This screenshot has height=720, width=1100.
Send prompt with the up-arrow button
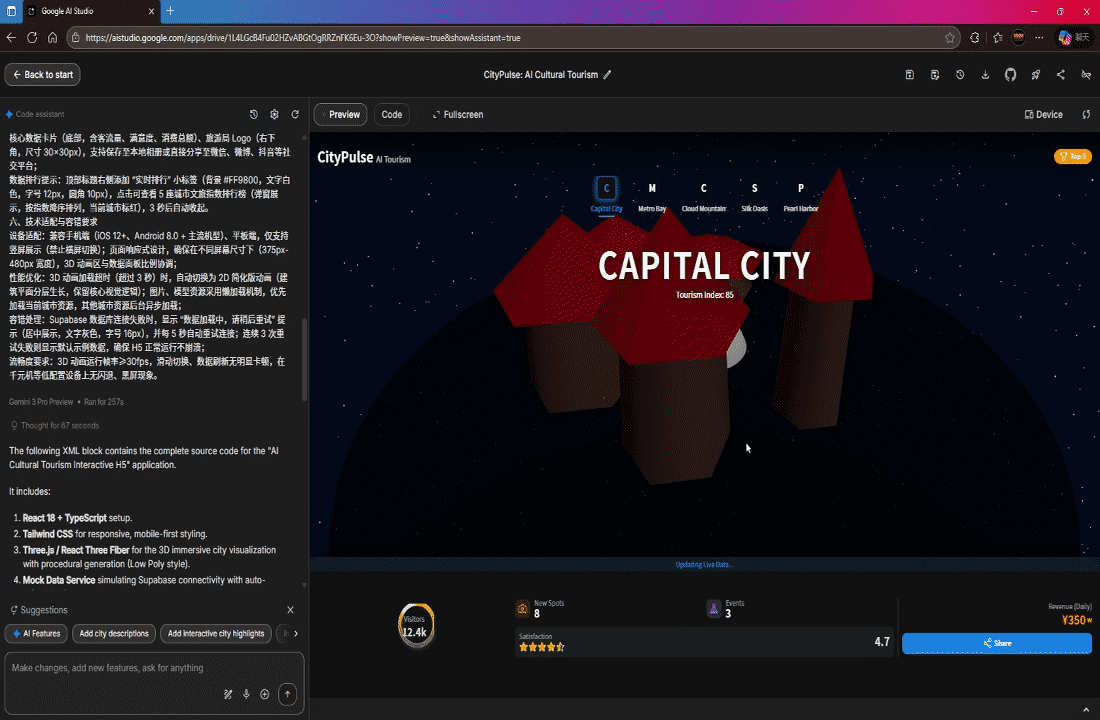click(x=288, y=694)
